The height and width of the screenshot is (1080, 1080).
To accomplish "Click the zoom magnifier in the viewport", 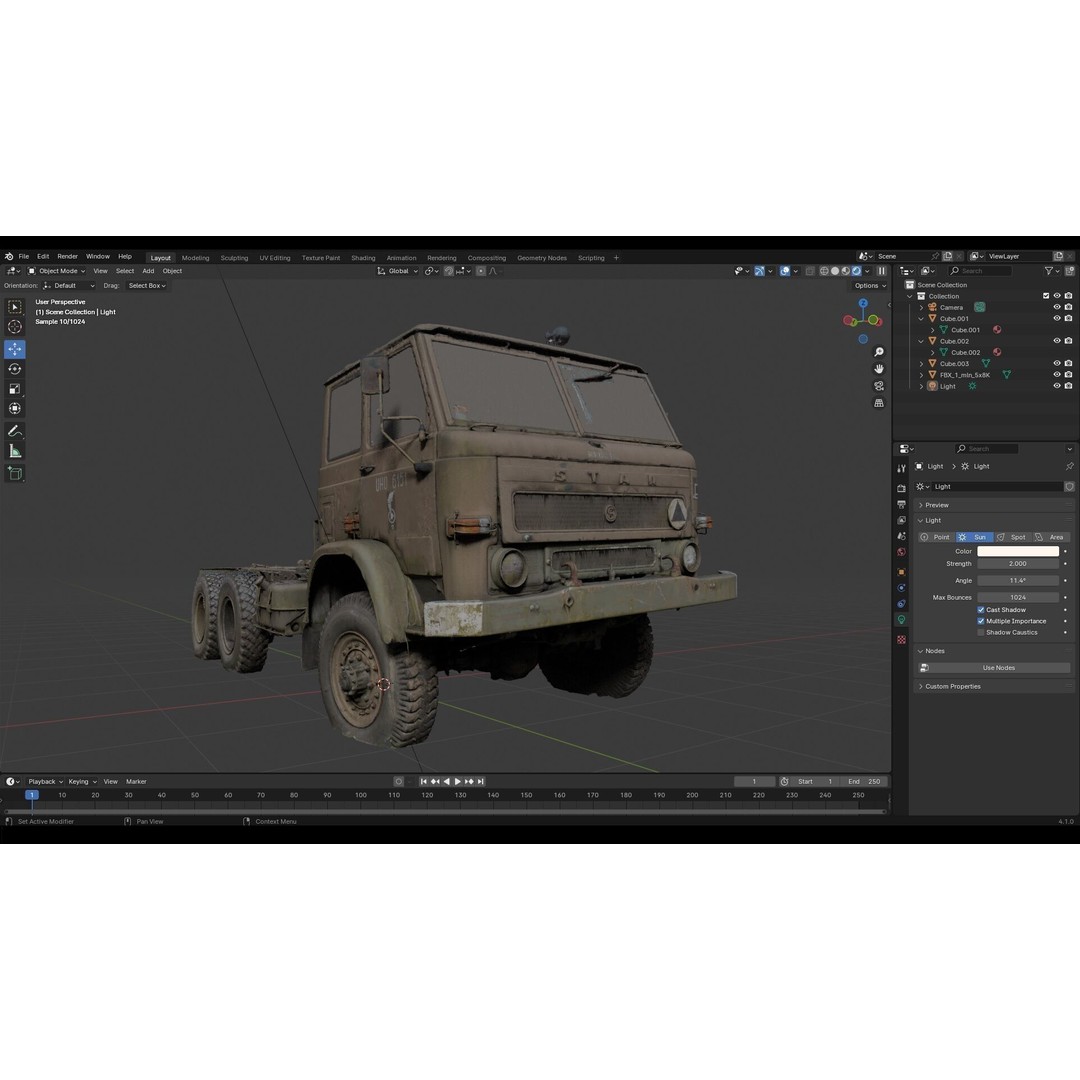I will click(879, 352).
